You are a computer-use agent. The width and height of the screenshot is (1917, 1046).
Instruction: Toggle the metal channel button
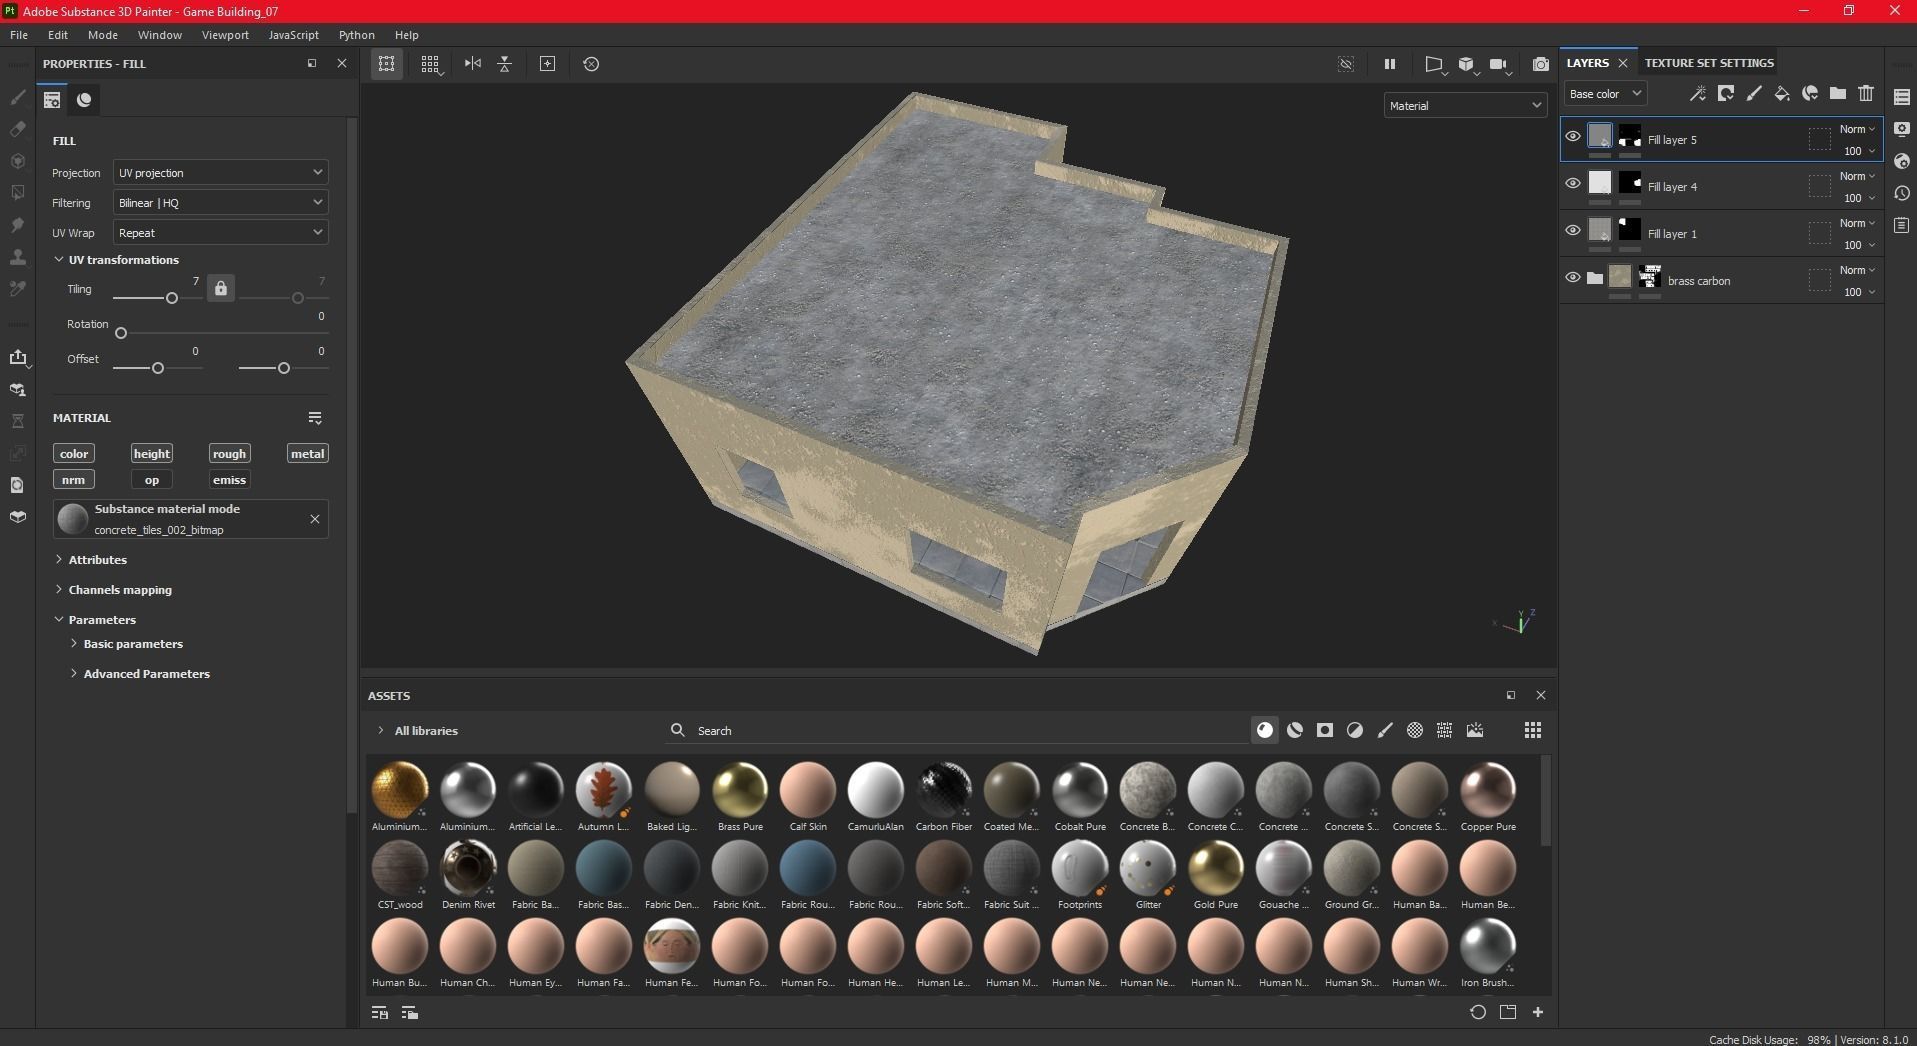[307, 454]
